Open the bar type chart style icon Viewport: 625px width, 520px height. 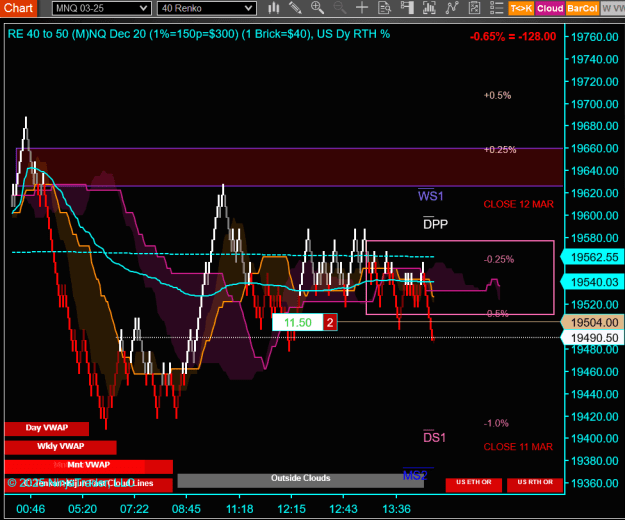point(273,8)
